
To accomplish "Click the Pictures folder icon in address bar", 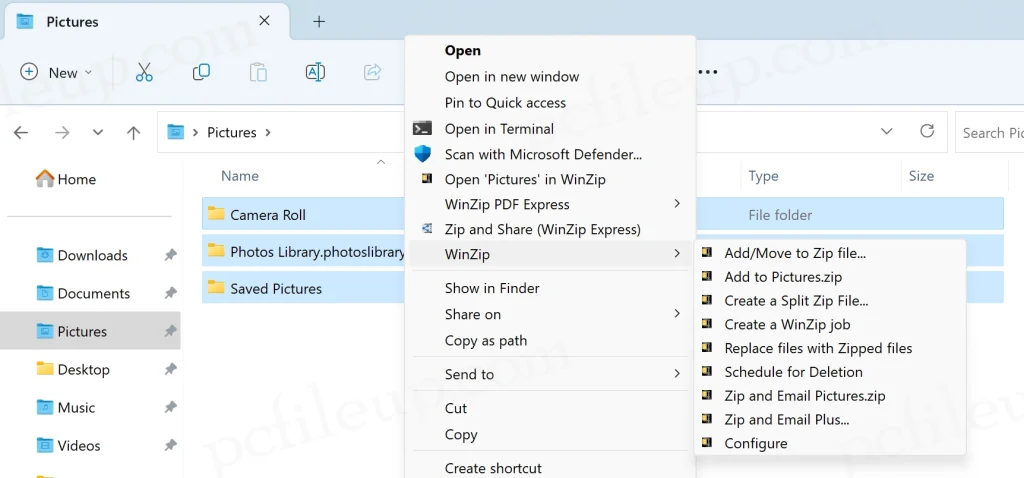I will [175, 132].
